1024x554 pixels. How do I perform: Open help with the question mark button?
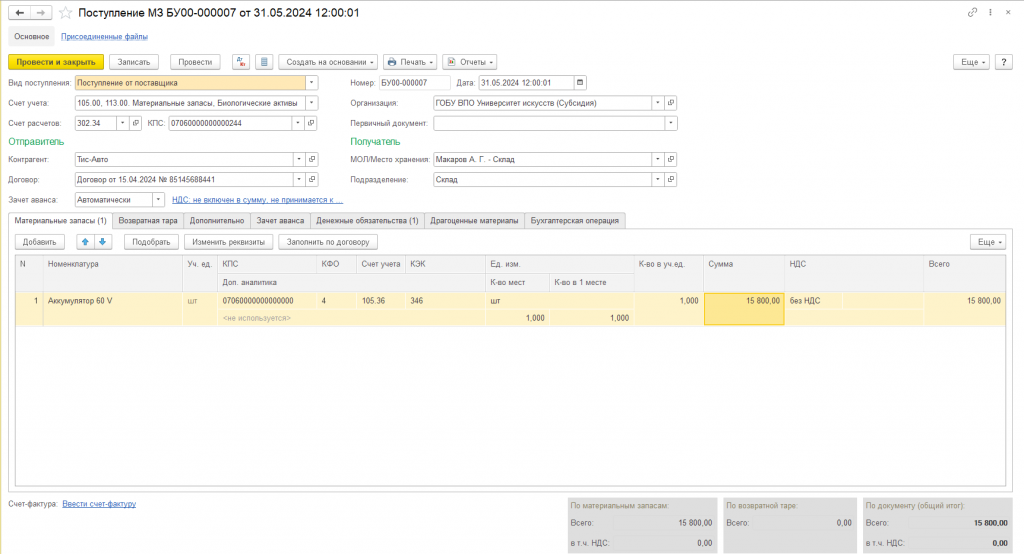(1004, 62)
